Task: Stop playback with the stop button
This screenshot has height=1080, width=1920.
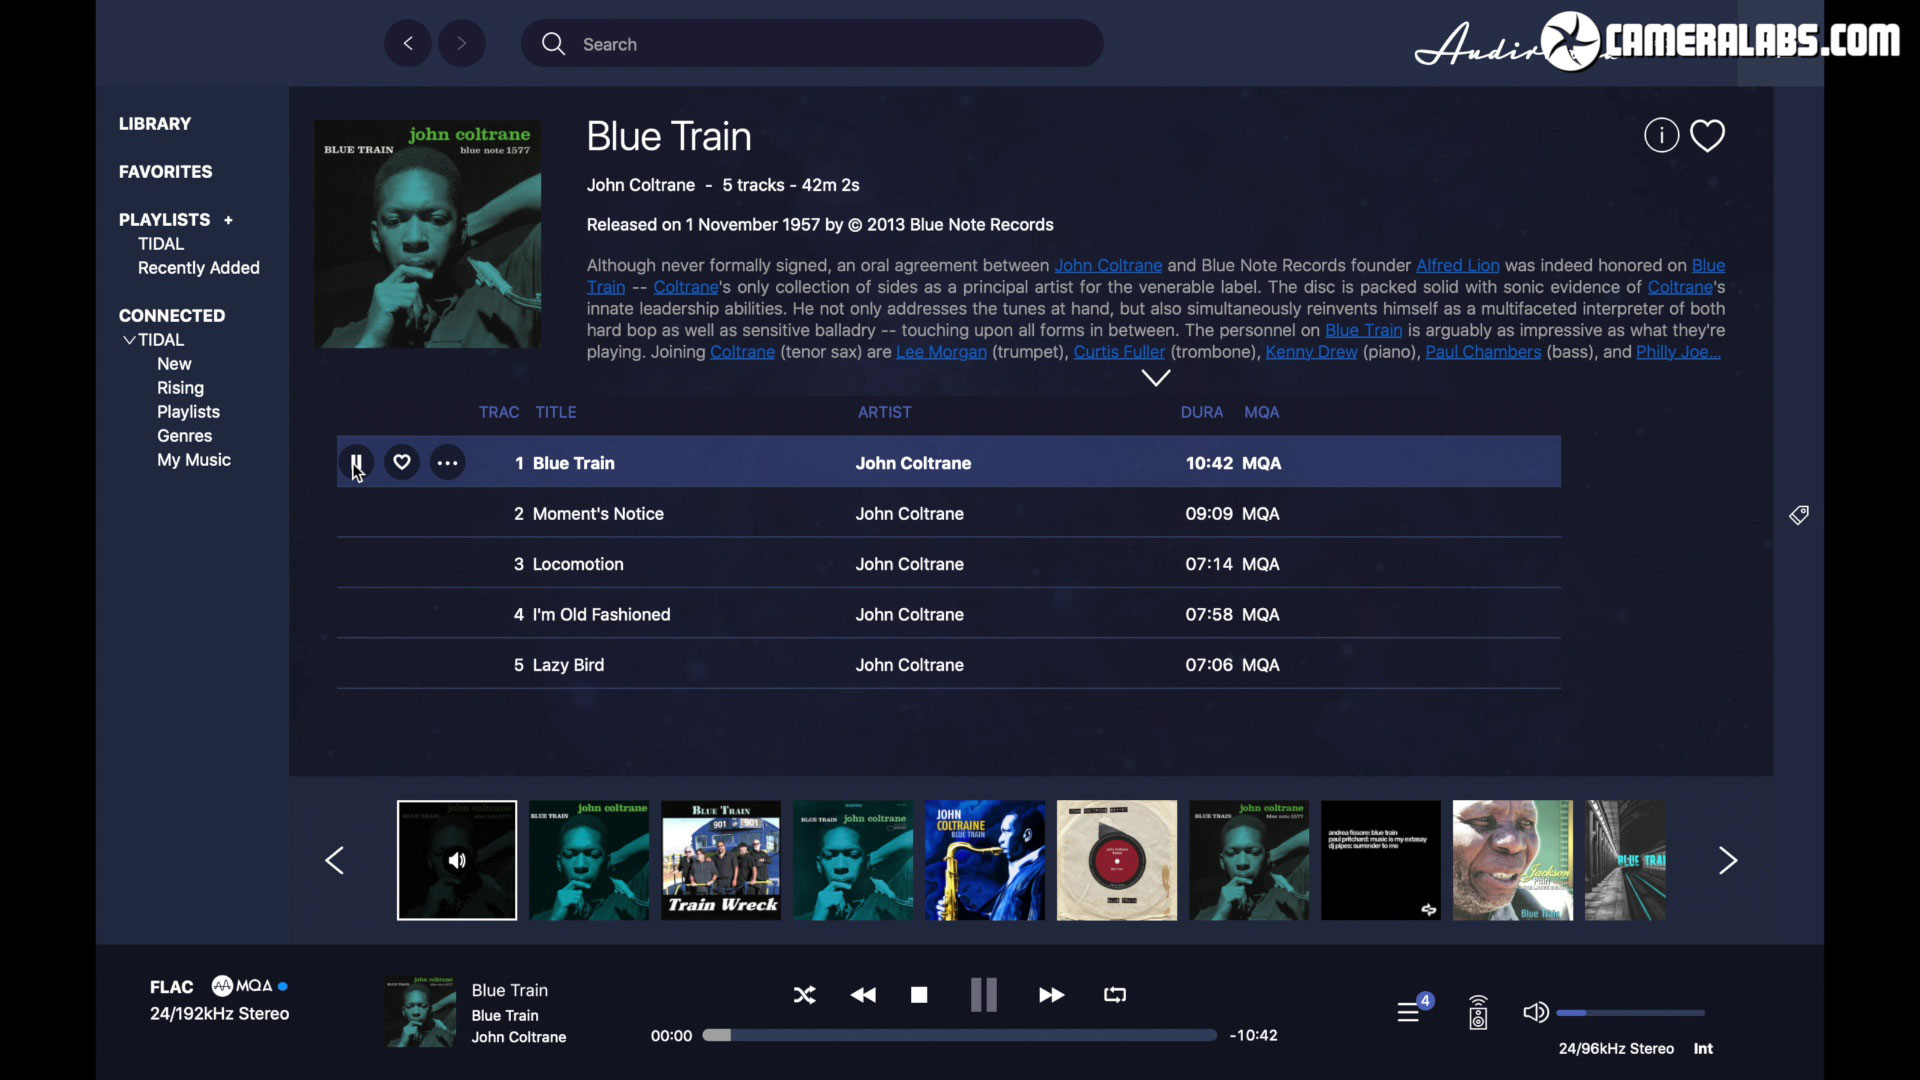Action: pos(919,995)
